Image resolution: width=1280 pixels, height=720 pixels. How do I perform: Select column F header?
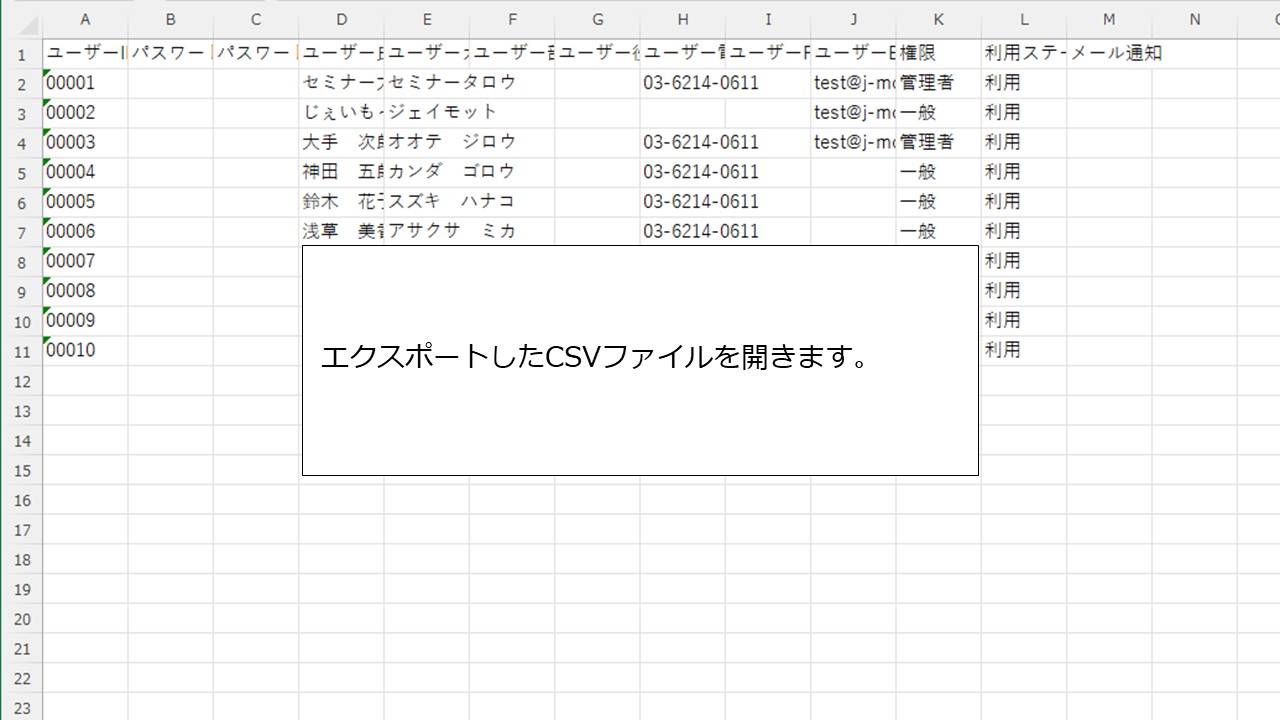click(x=512, y=19)
